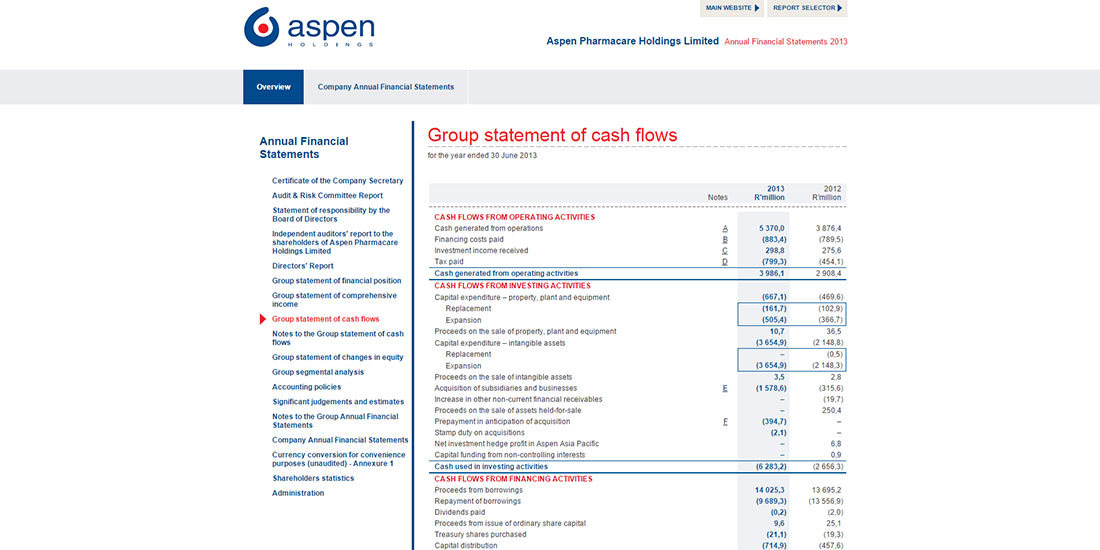Click the Aspen Pharmacare Holdings Limited title
The height and width of the screenshot is (550, 1100).
pos(633,41)
